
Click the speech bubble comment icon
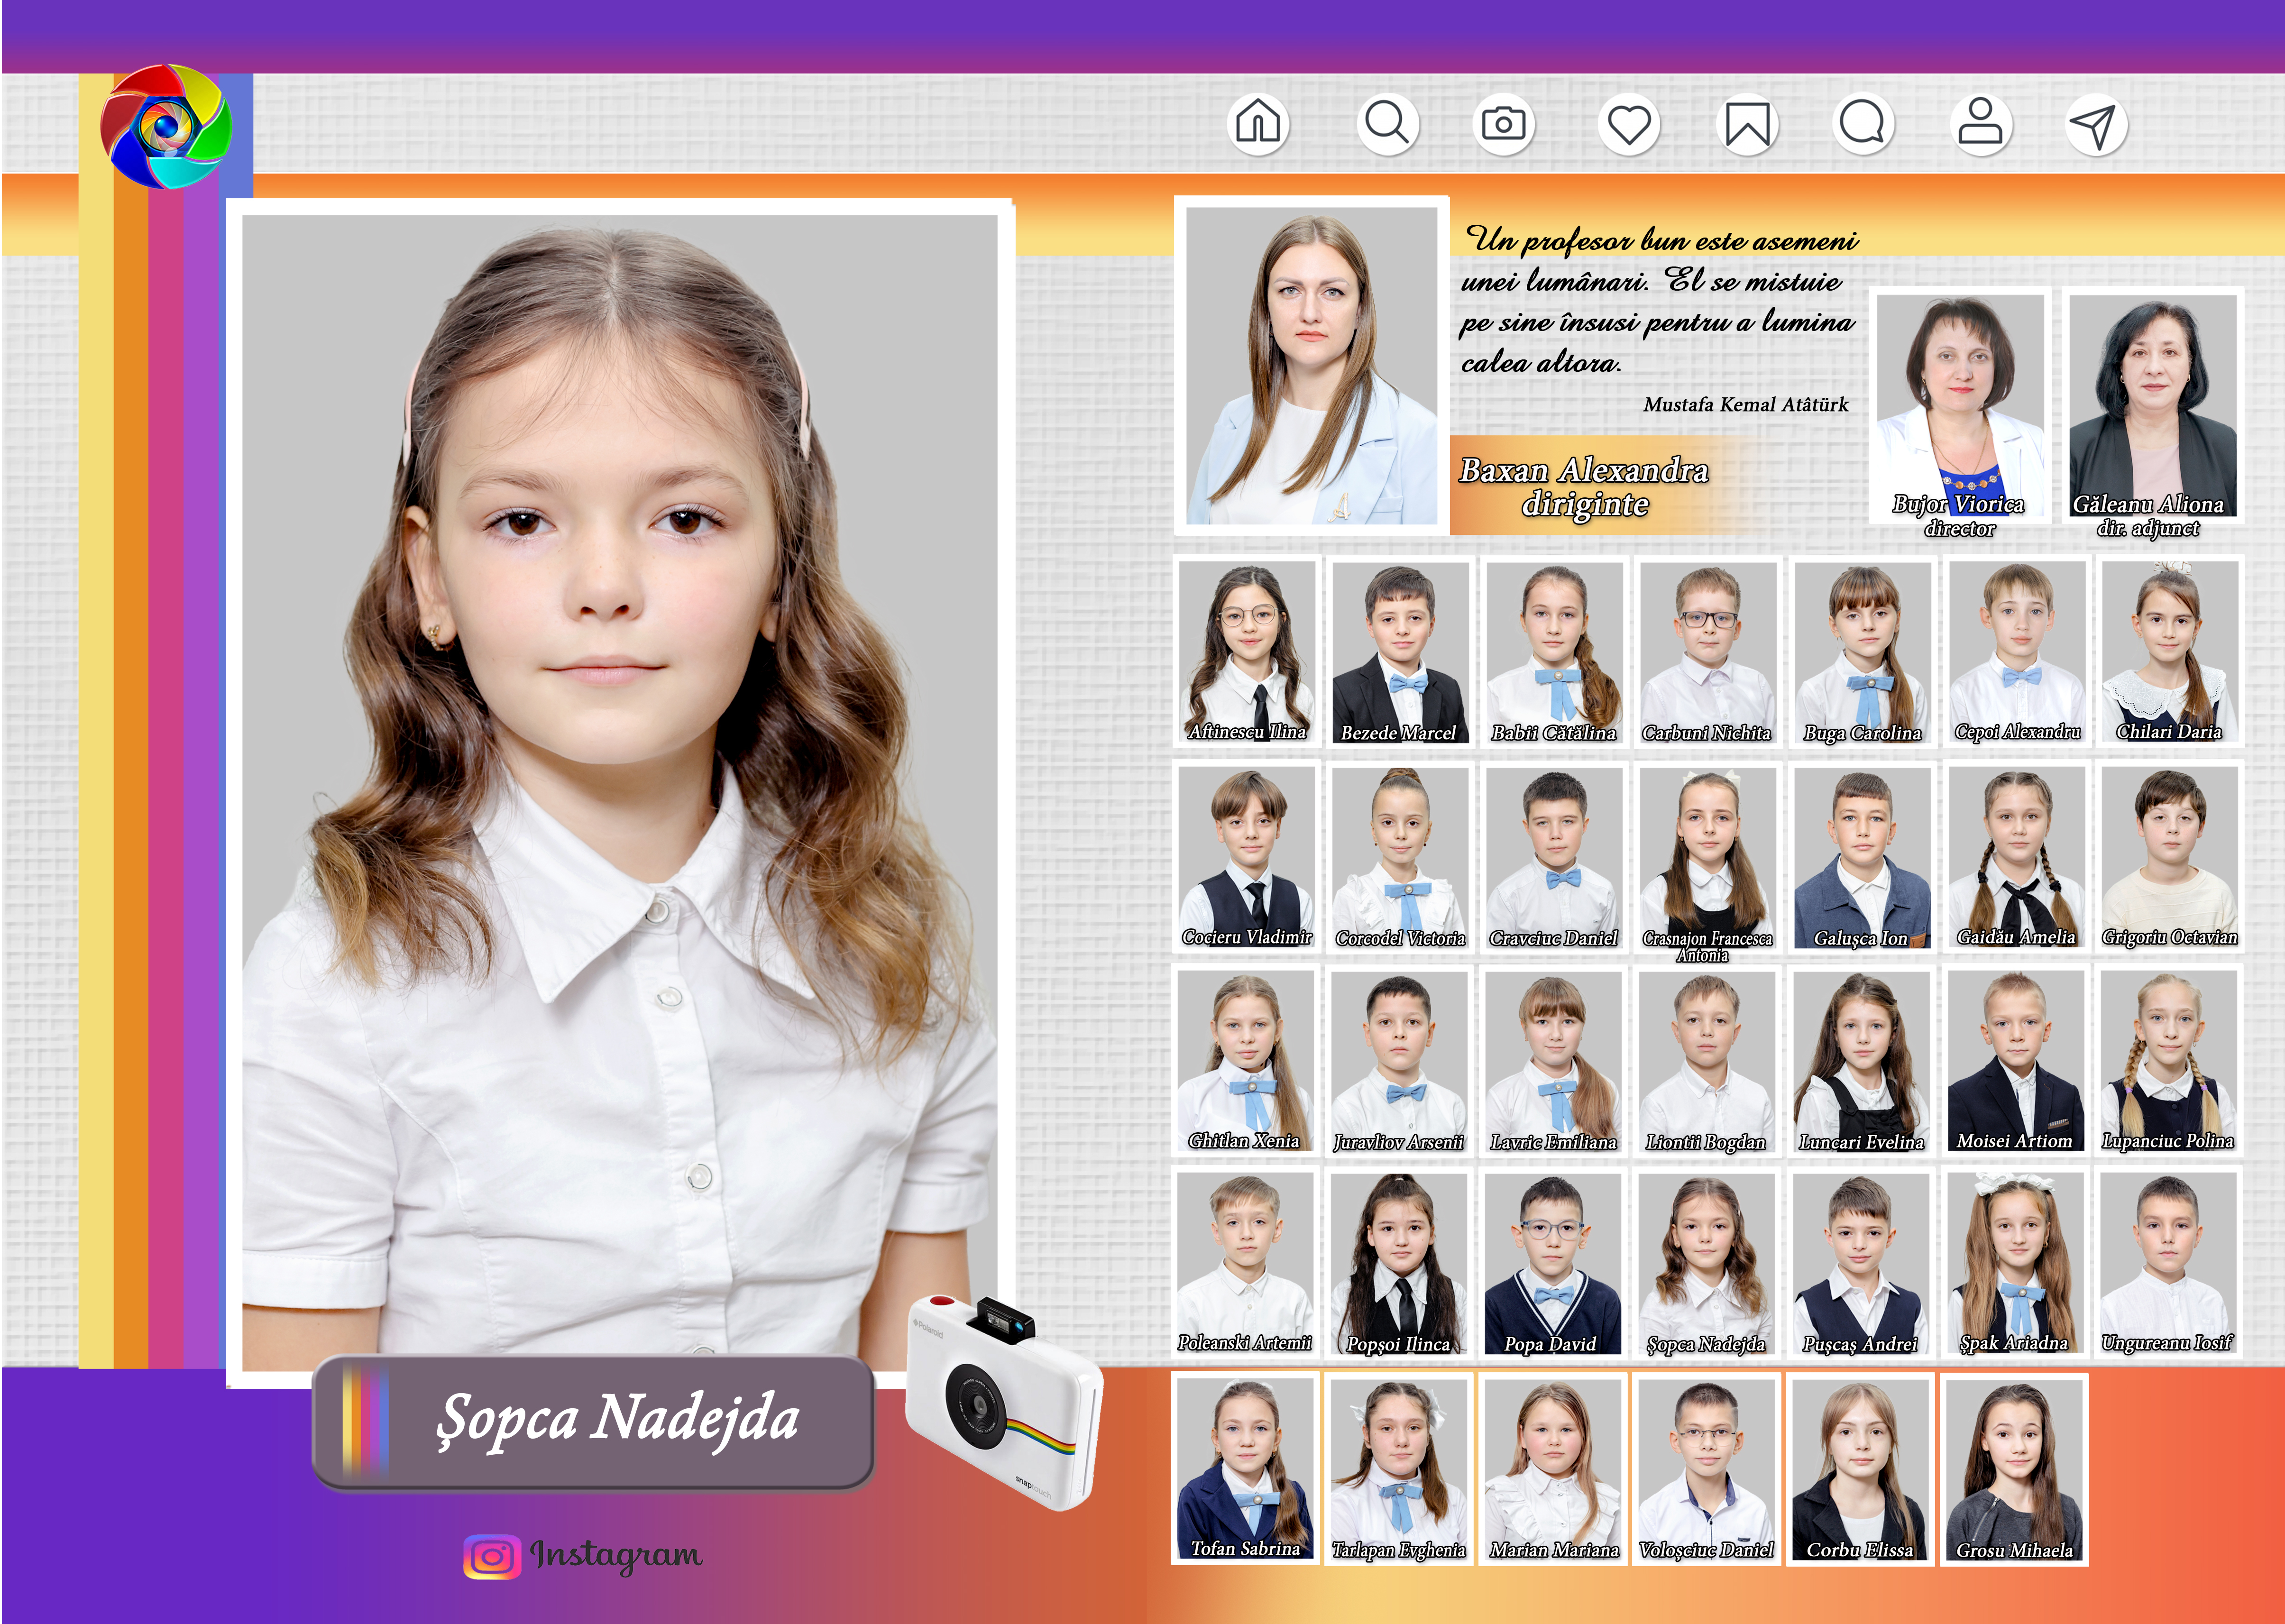point(1862,124)
